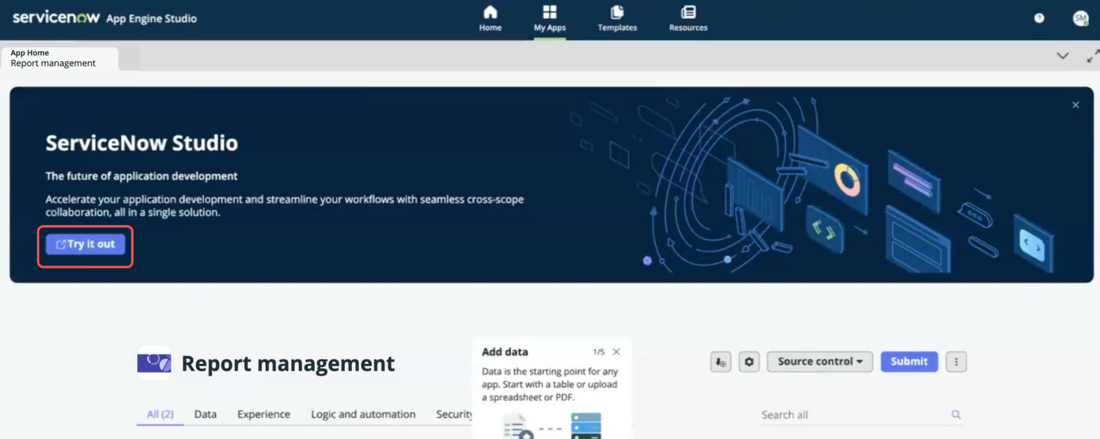The image size is (1100, 439).
Task: Click the ServiceNow logo
Action: pos(56,18)
